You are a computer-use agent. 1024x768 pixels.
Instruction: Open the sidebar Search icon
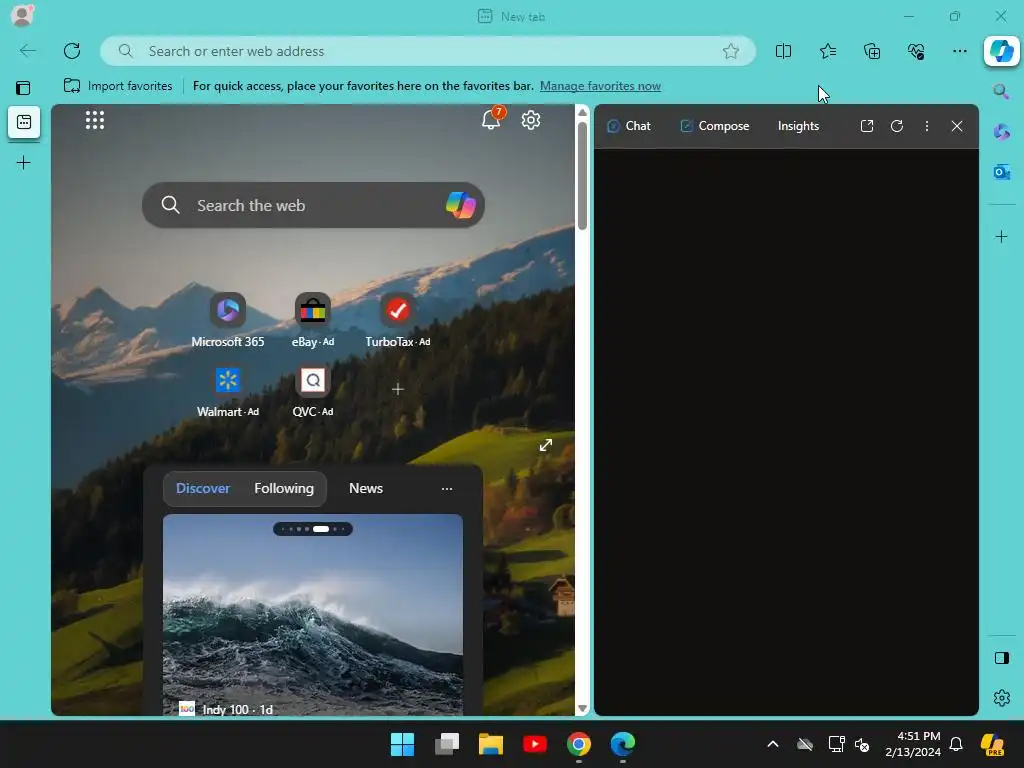click(1001, 91)
